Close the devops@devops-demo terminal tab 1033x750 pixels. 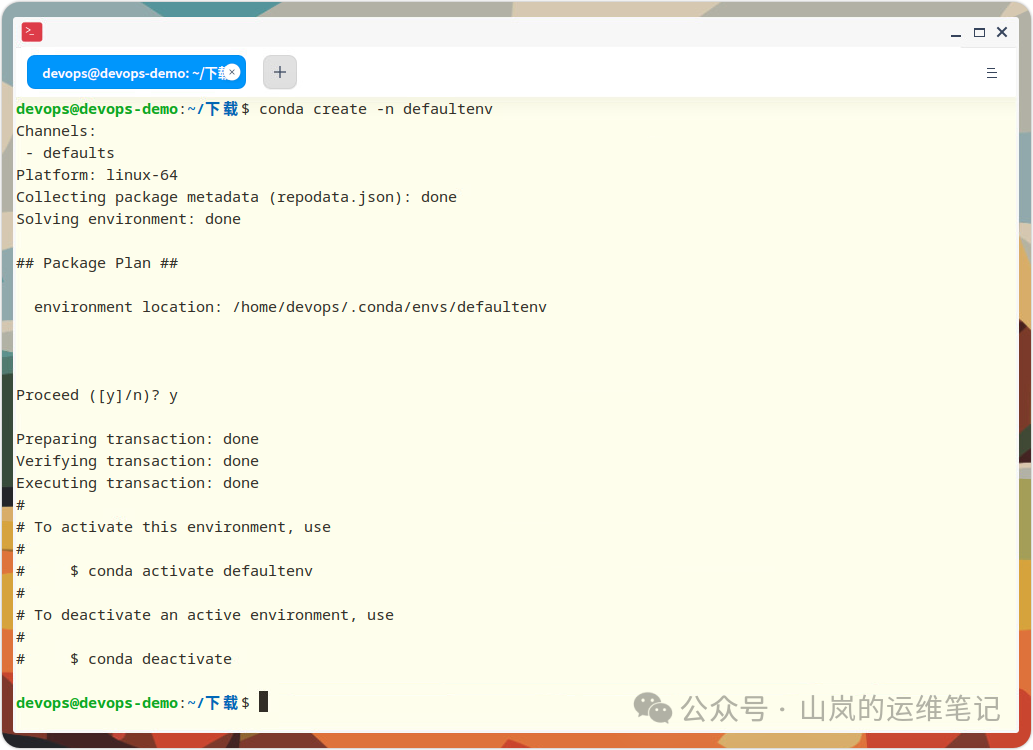[x=232, y=72]
